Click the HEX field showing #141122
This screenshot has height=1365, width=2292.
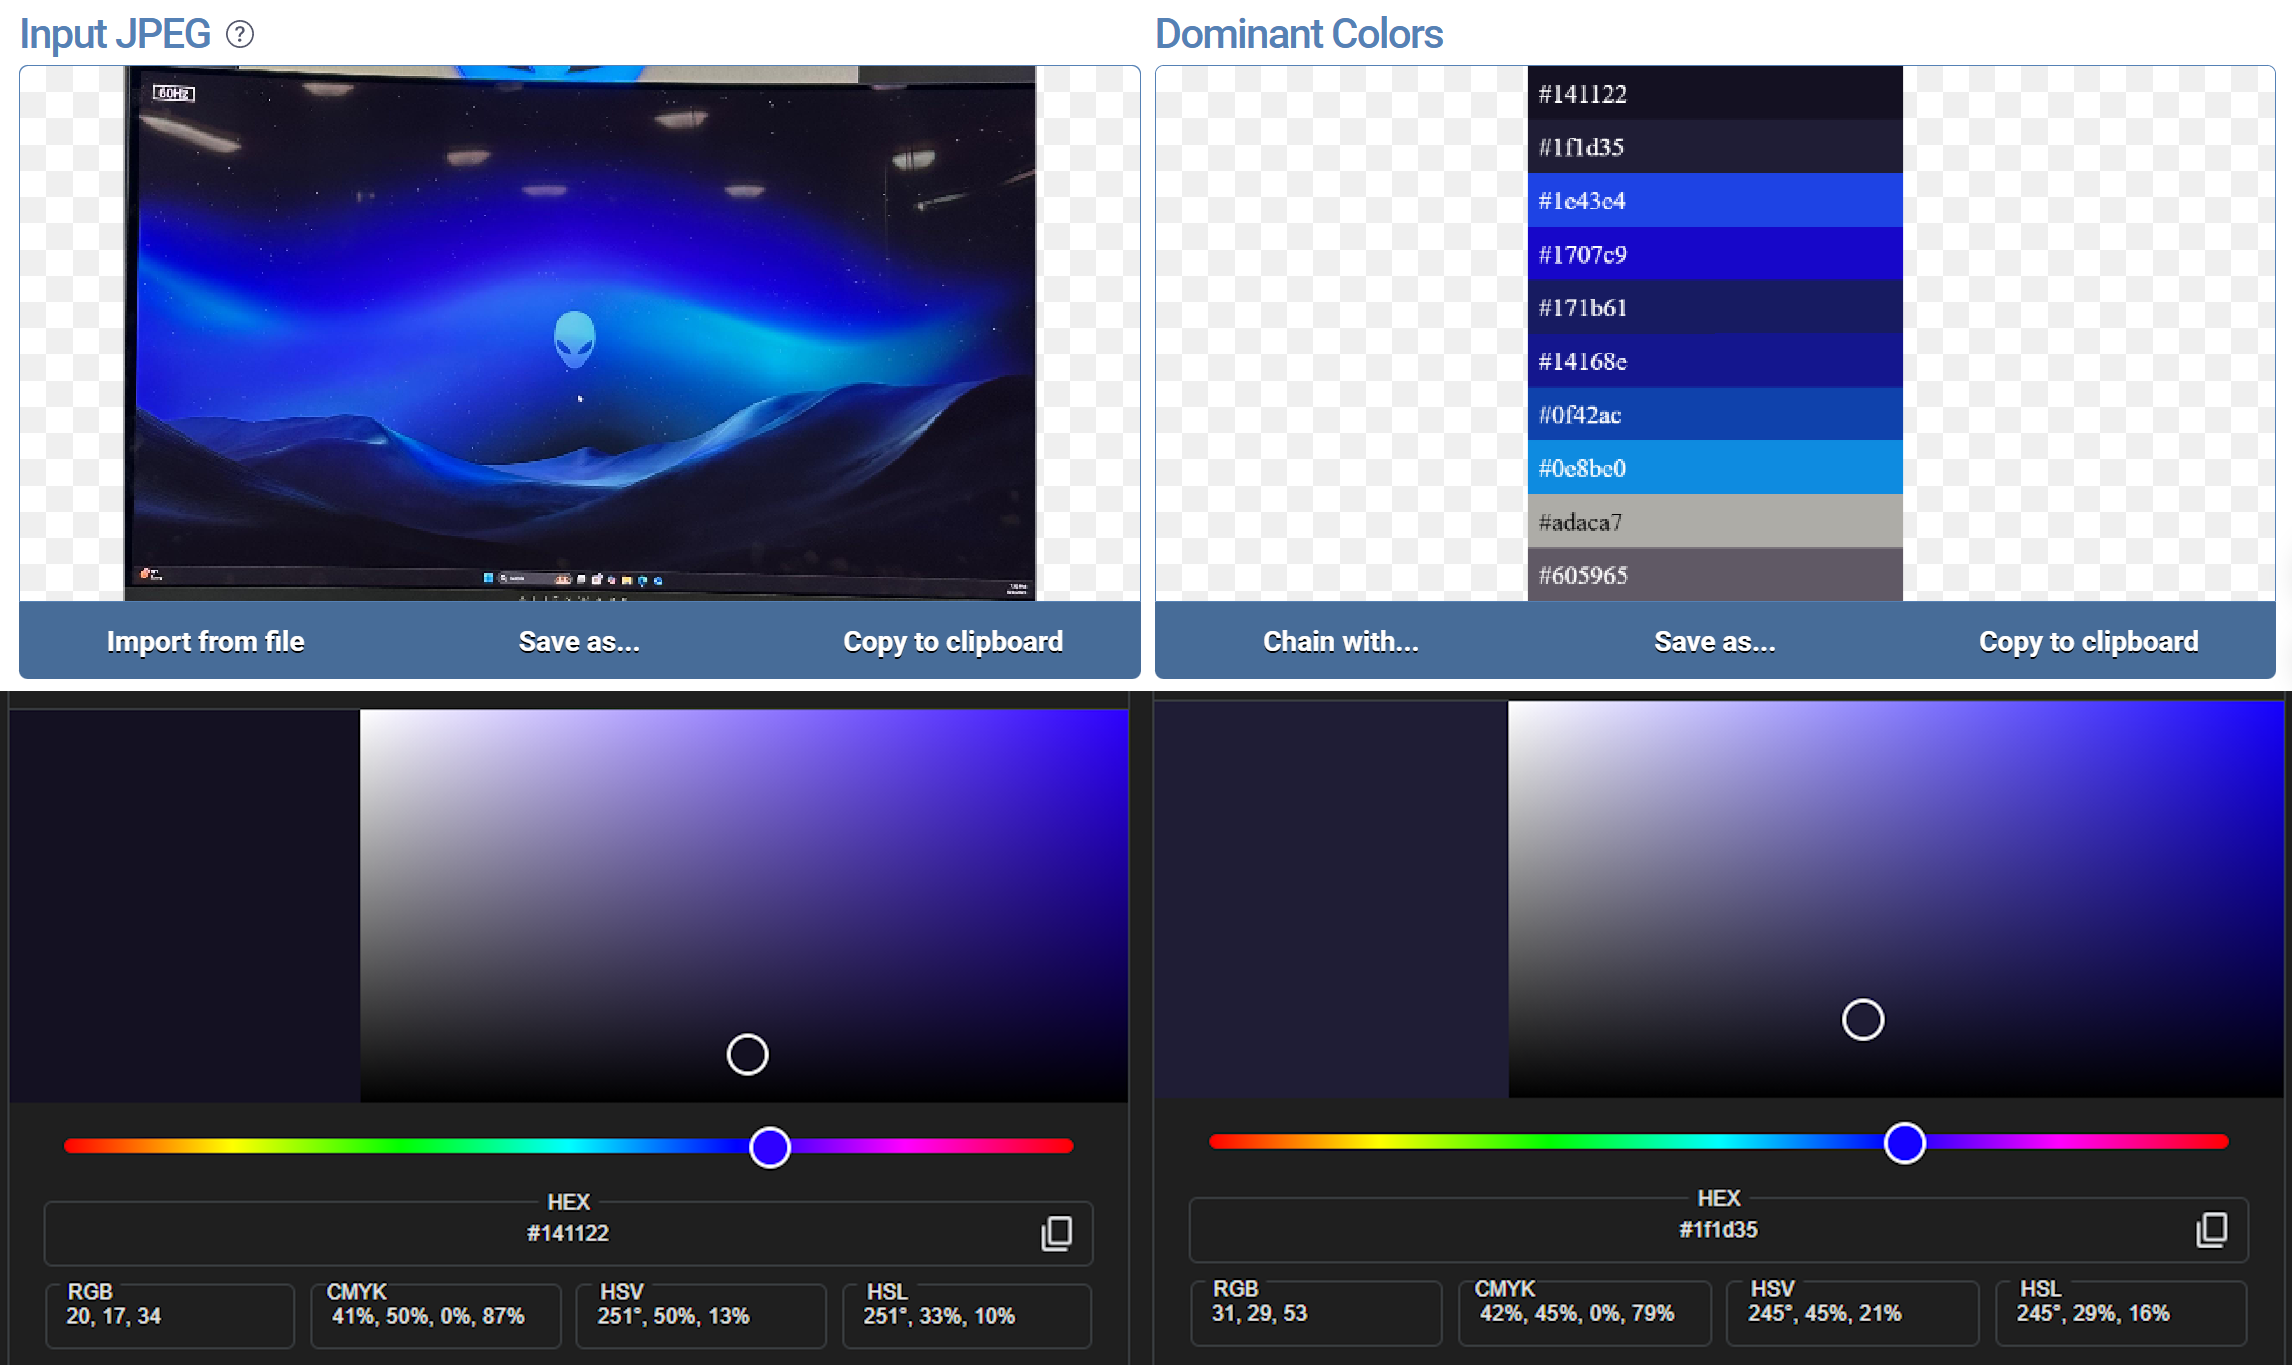[568, 1233]
